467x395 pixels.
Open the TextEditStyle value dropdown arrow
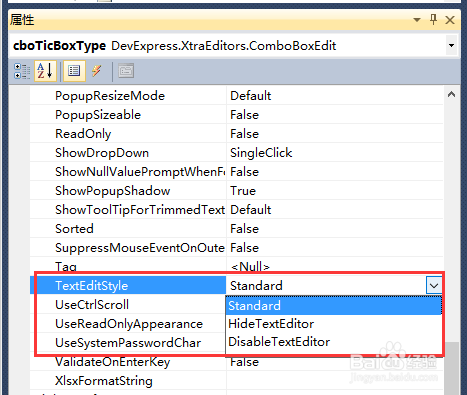[434, 286]
